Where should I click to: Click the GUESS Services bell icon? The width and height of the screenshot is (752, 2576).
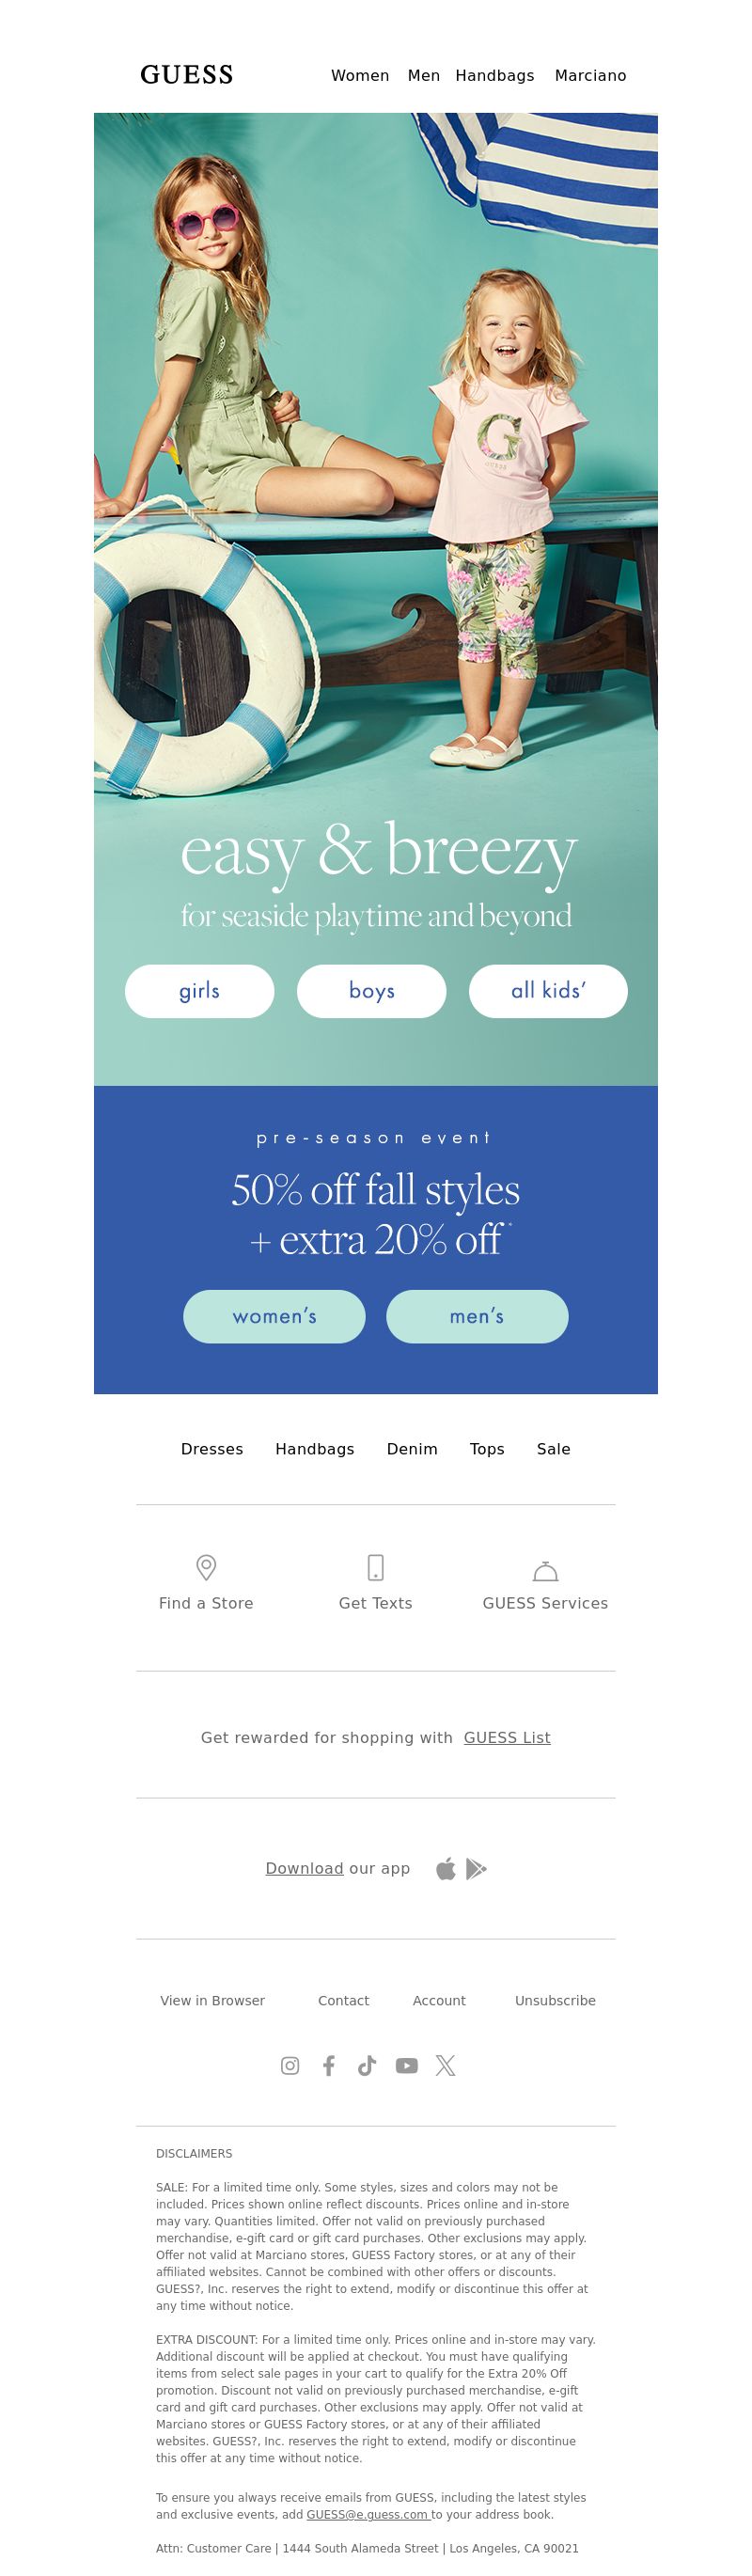tap(545, 1570)
